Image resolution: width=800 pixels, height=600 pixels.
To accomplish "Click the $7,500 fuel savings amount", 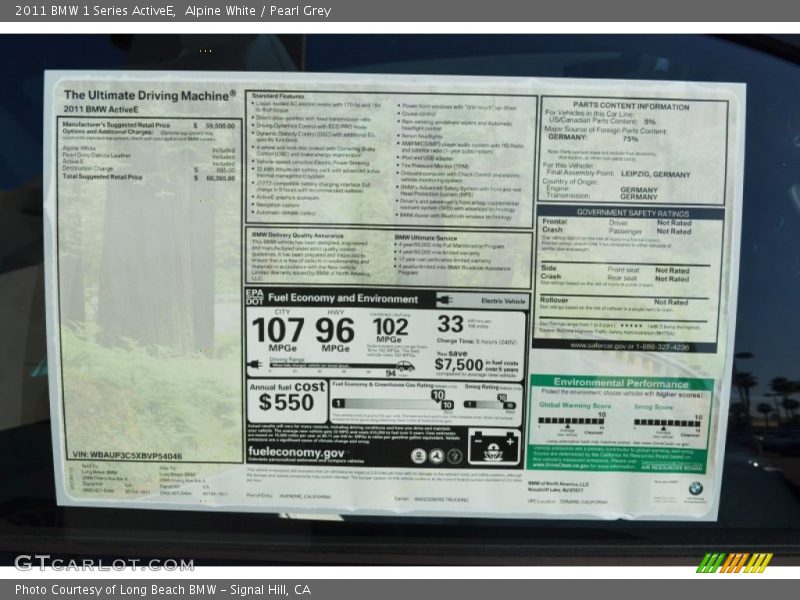I will (459, 364).
